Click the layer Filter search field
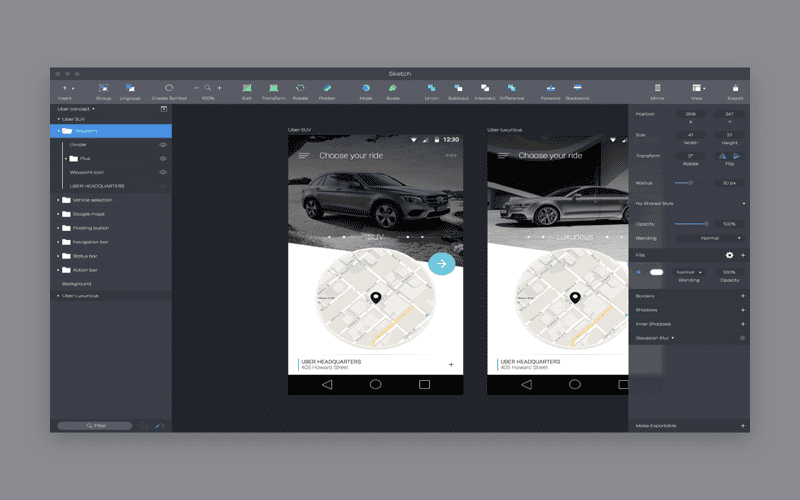Viewport: 800px width, 500px height. point(95,425)
